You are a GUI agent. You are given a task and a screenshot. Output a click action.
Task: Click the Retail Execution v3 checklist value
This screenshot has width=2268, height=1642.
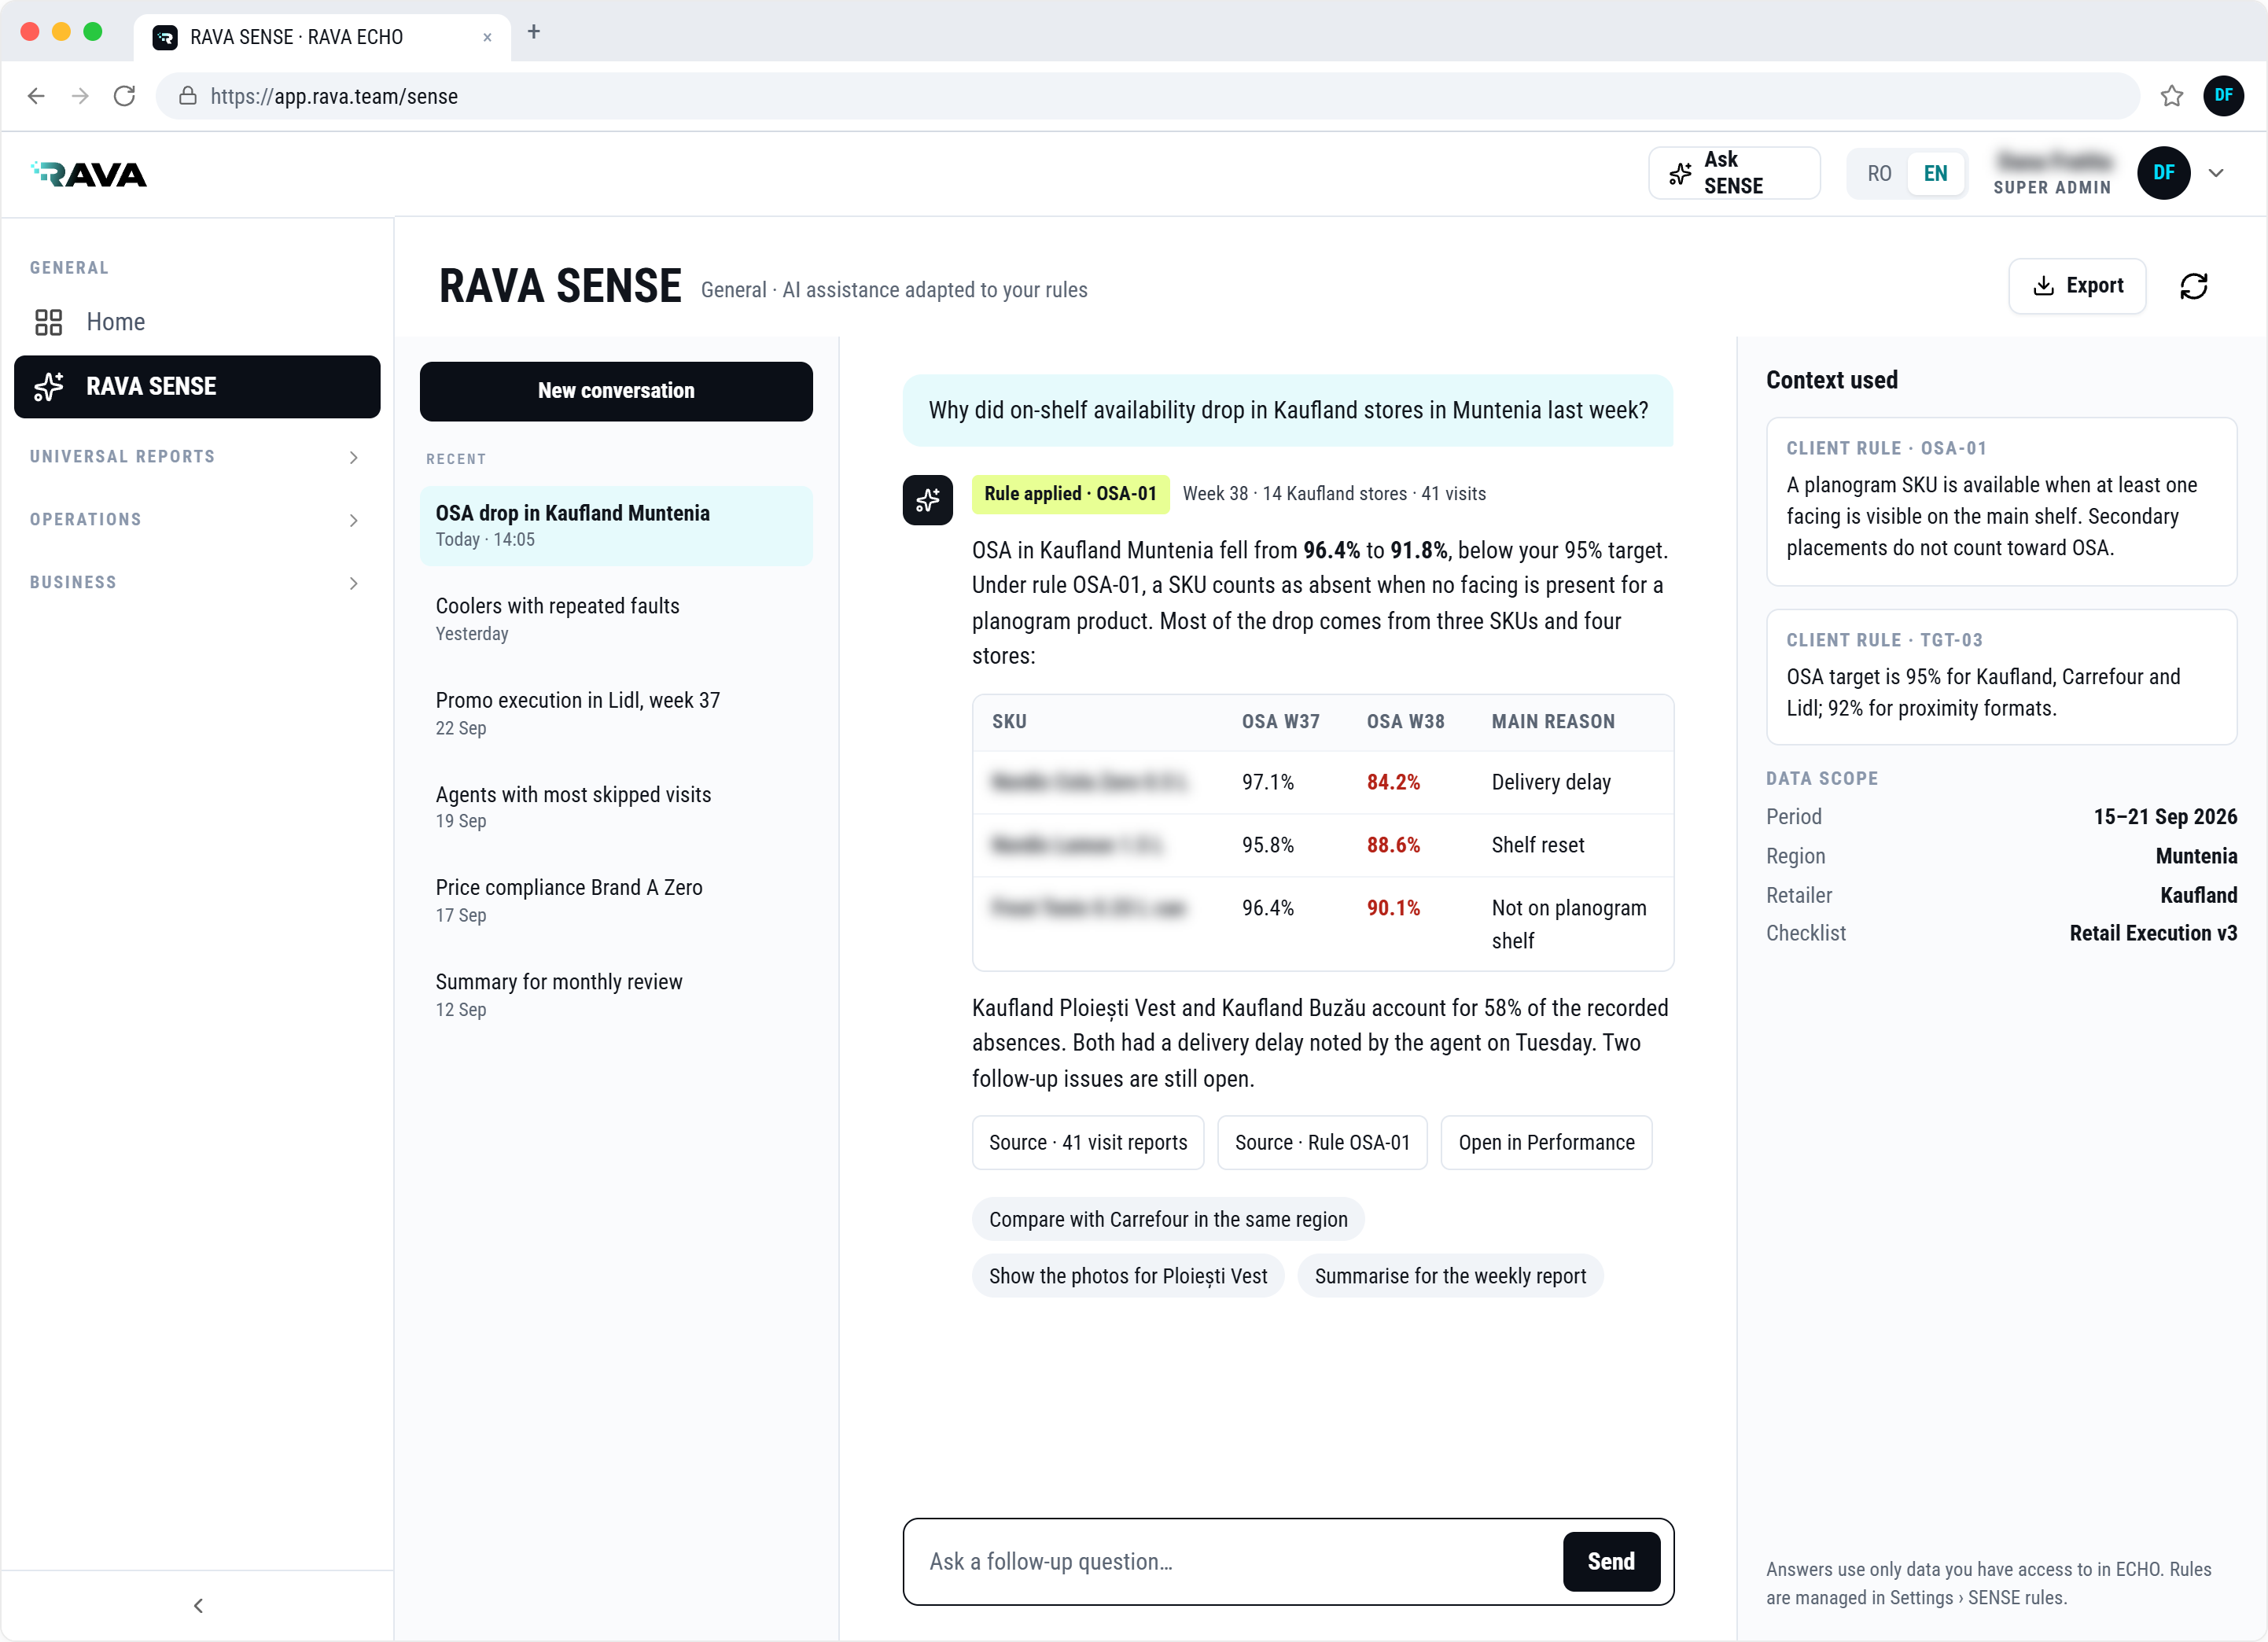[x=2153, y=934]
